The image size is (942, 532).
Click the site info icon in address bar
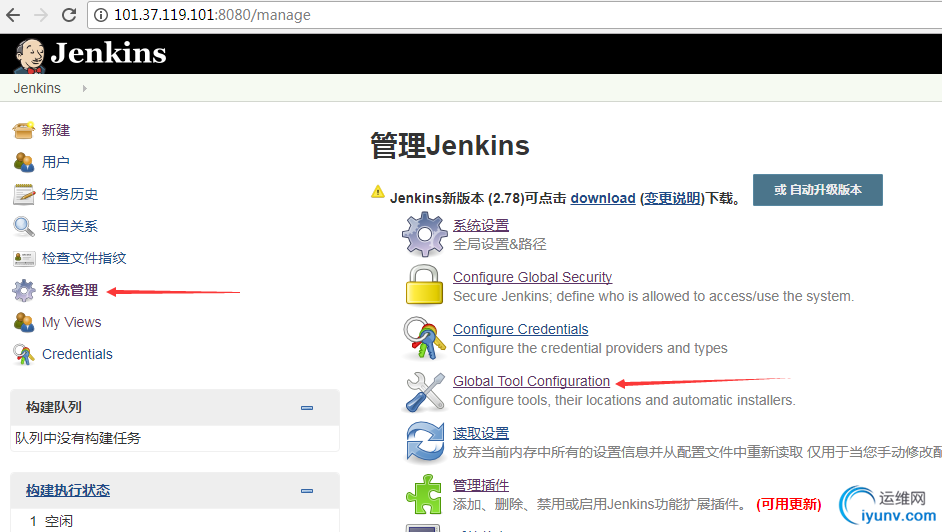[101, 15]
